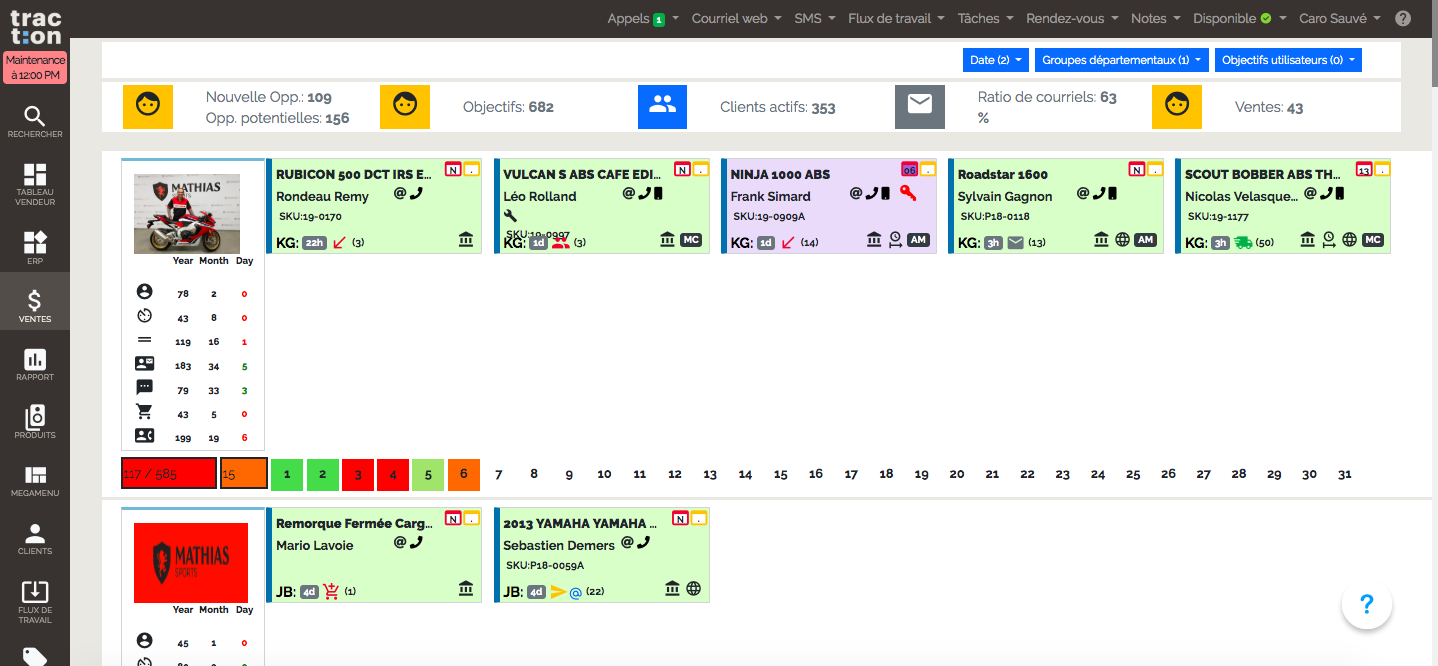Open the Clients section in the sidebar
Viewport: 1438px width, 666px height.
[35, 538]
